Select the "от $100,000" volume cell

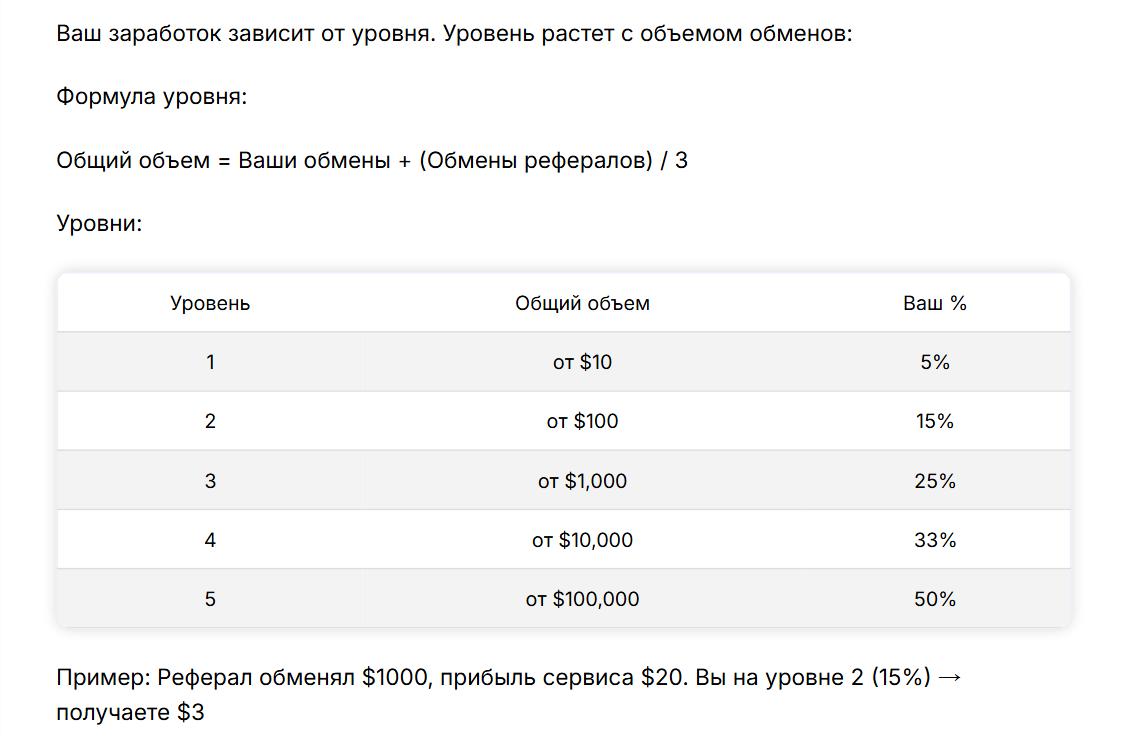[582, 599]
